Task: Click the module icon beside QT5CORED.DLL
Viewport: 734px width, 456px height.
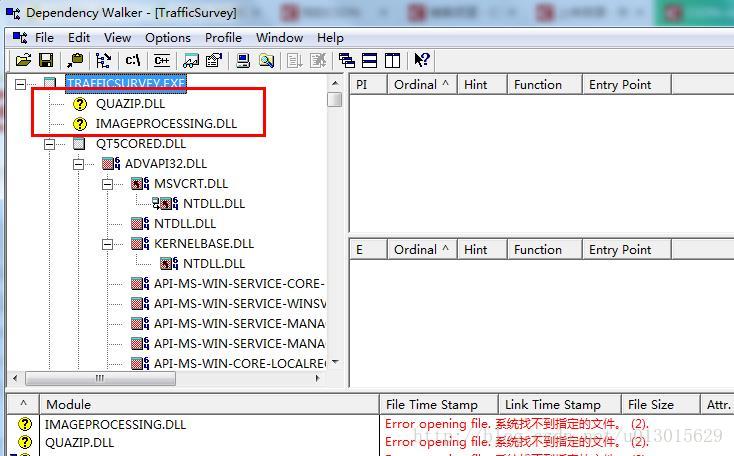Action: click(x=79, y=144)
